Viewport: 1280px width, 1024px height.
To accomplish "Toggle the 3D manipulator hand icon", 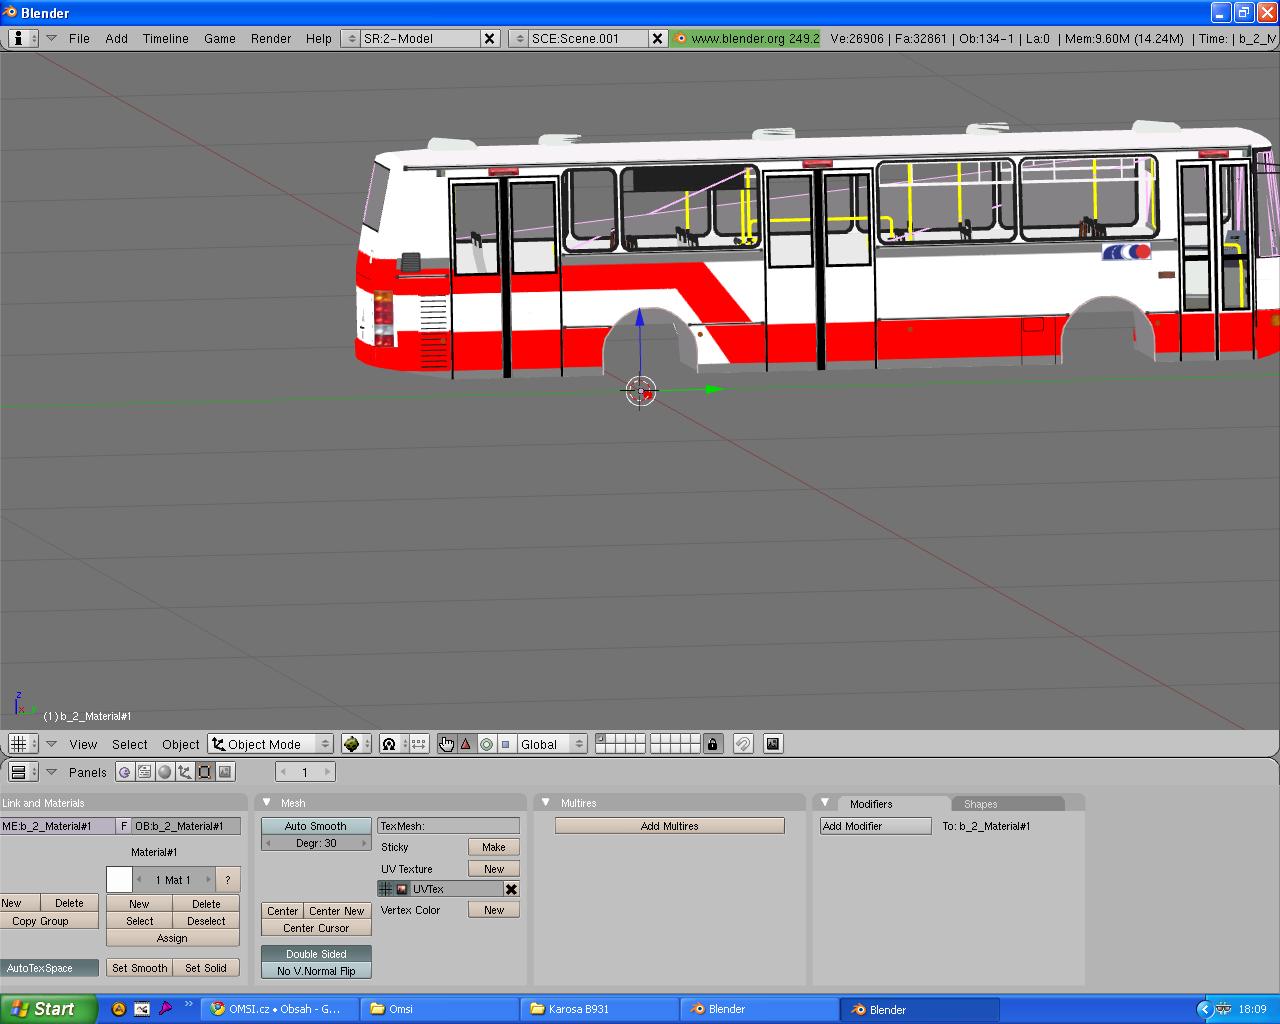I will click(x=446, y=744).
